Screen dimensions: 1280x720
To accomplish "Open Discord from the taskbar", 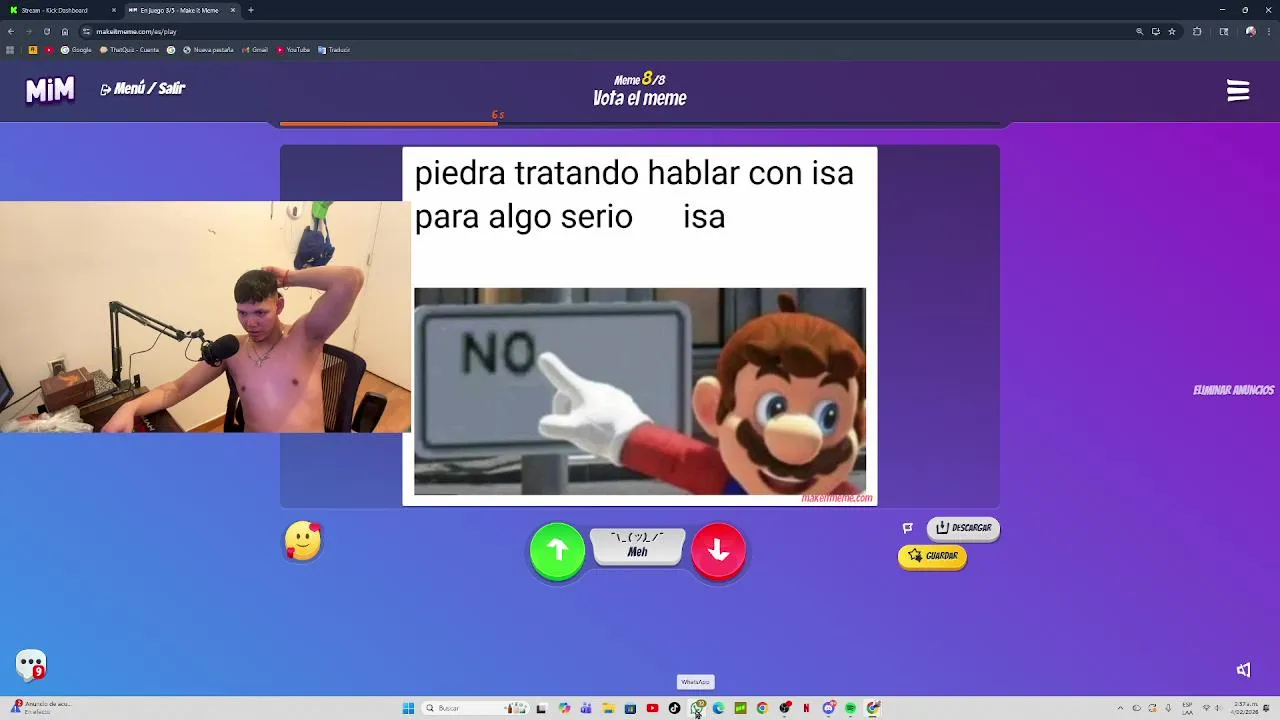I will [829, 708].
